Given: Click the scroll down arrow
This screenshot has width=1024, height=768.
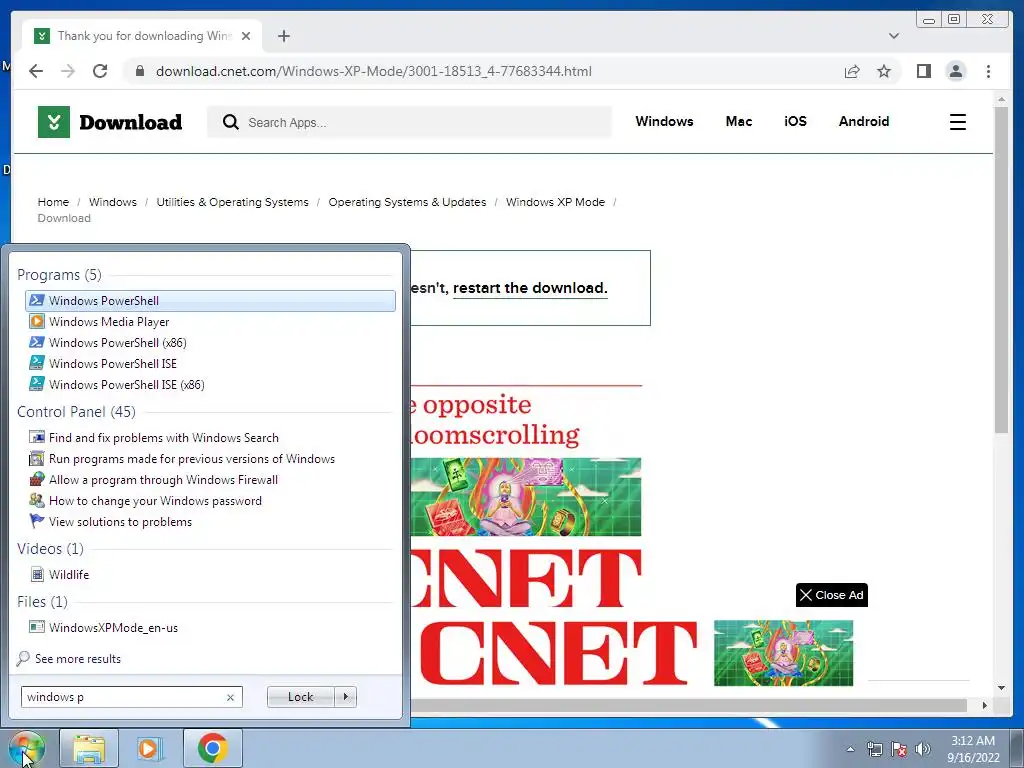Looking at the screenshot, I should (1001, 688).
